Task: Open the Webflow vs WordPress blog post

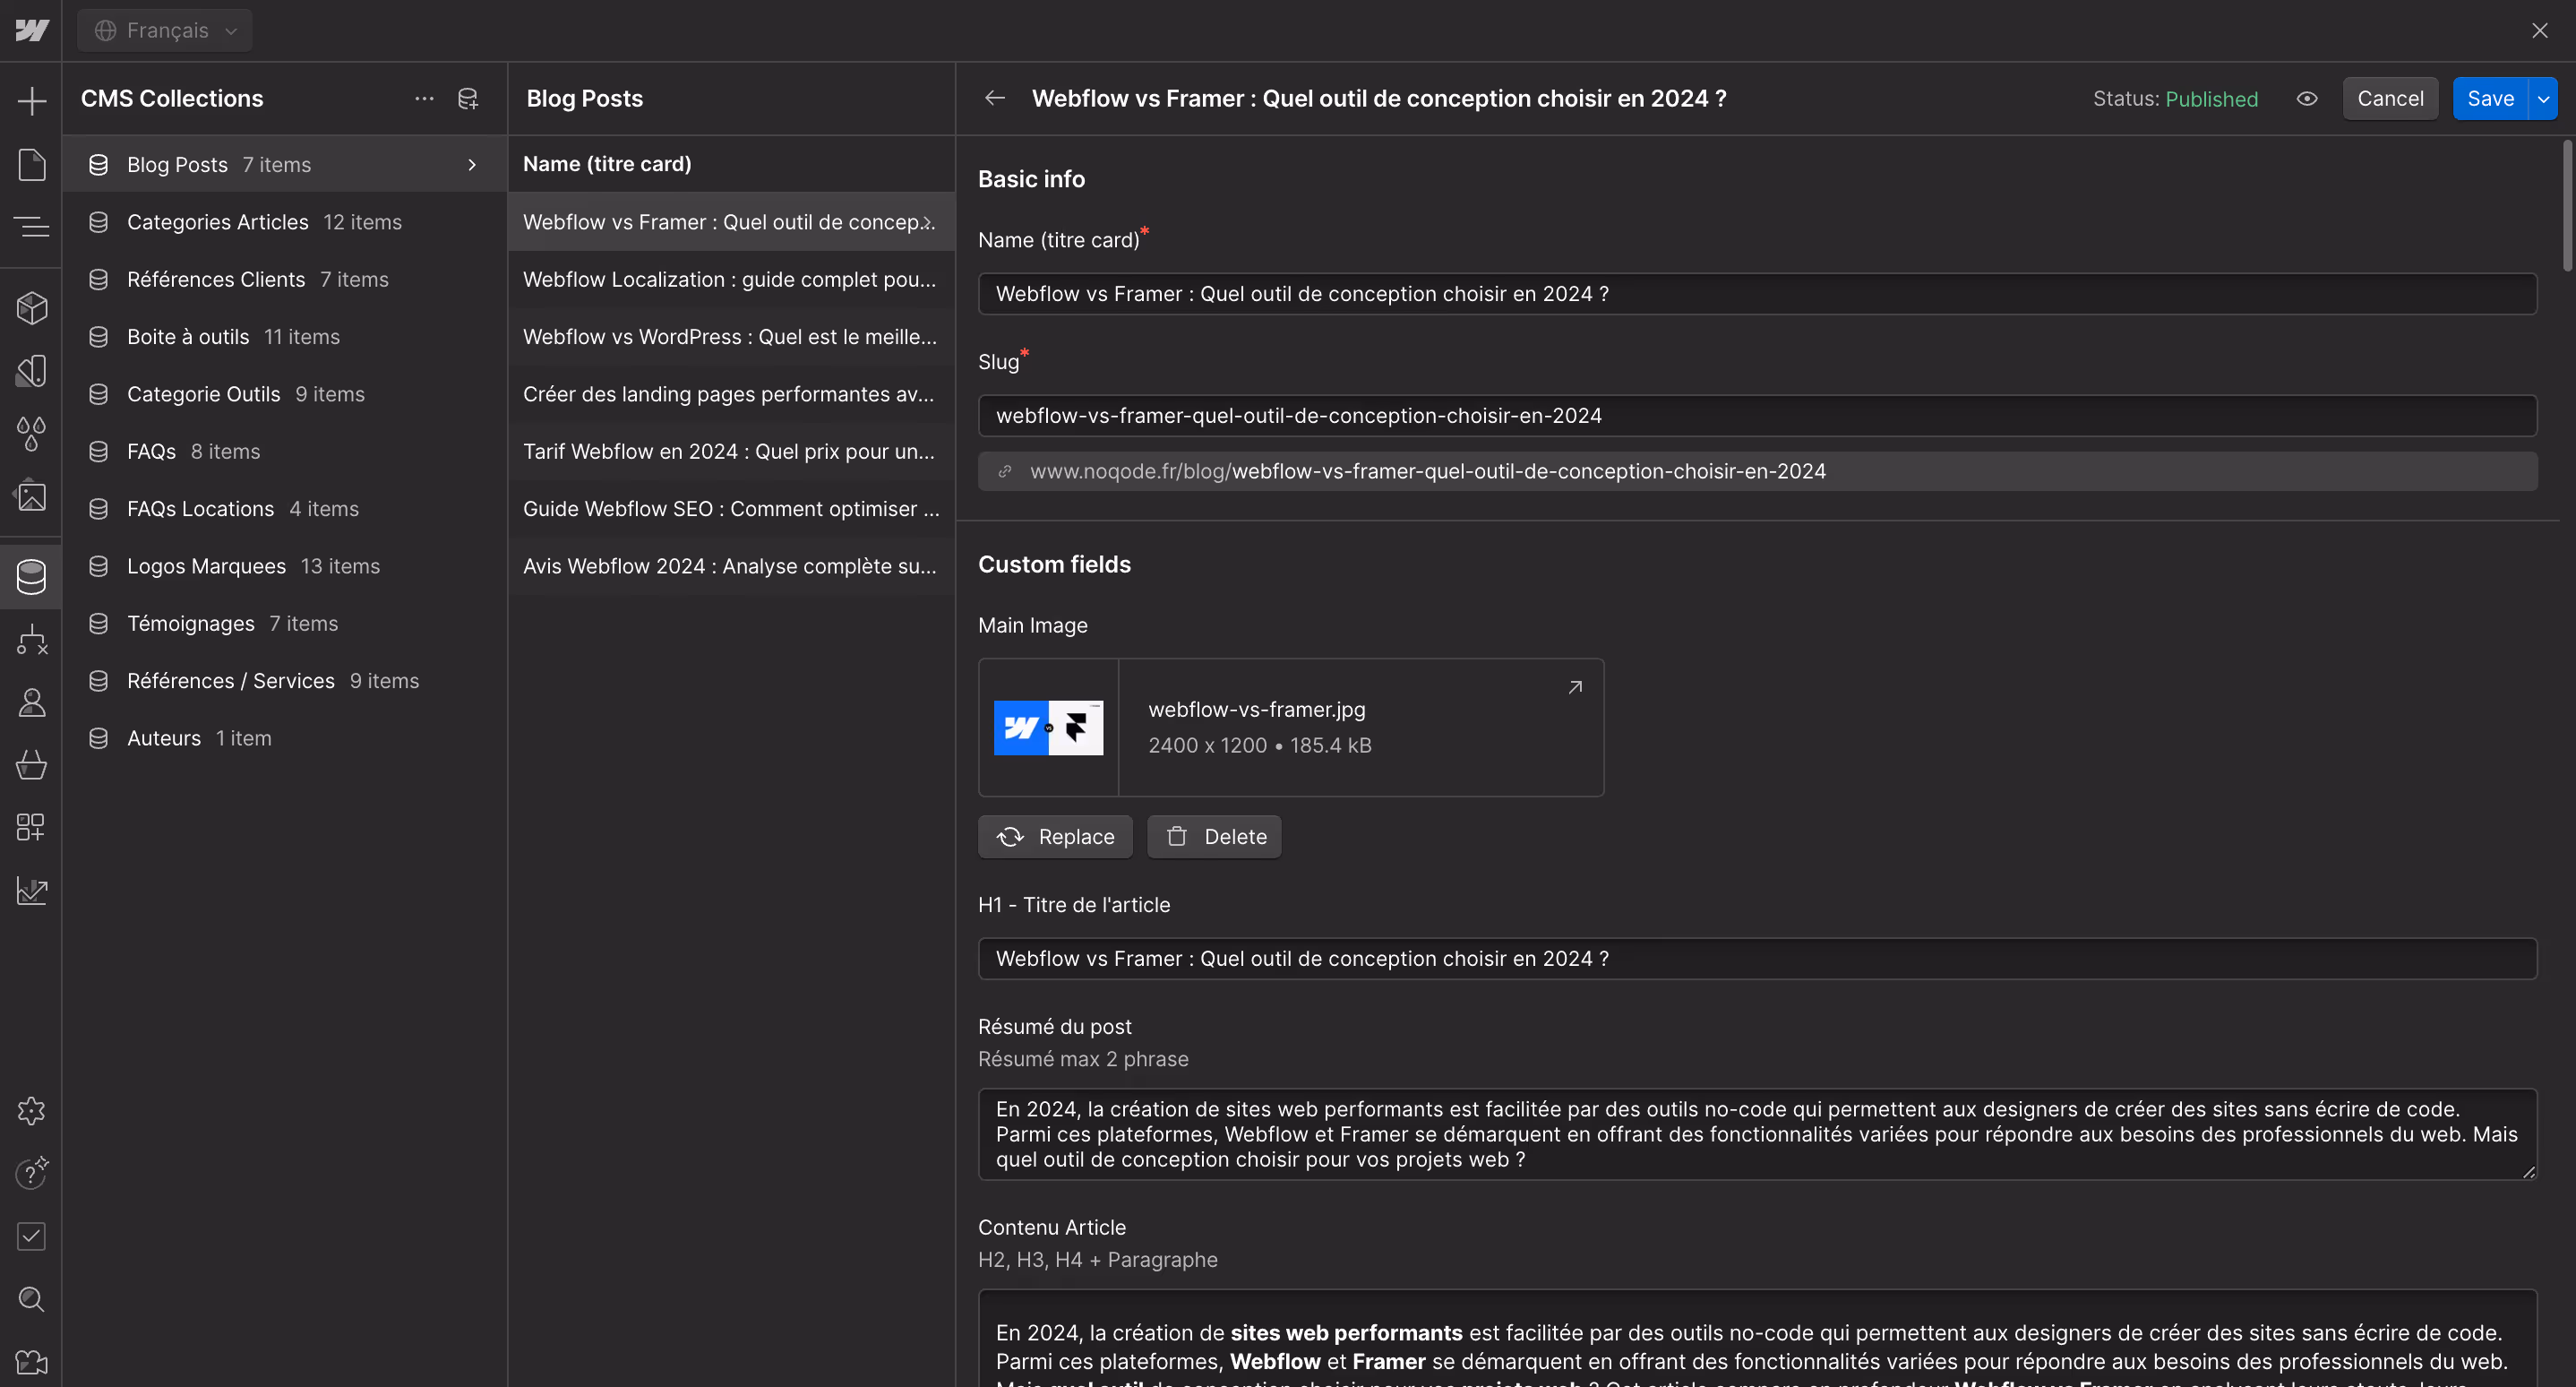Action: click(730, 337)
